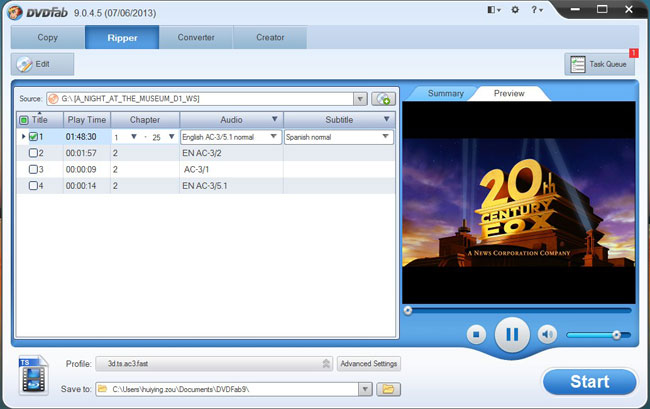
Task: Open the Audio column header dropdown
Action: coord(274,119)
